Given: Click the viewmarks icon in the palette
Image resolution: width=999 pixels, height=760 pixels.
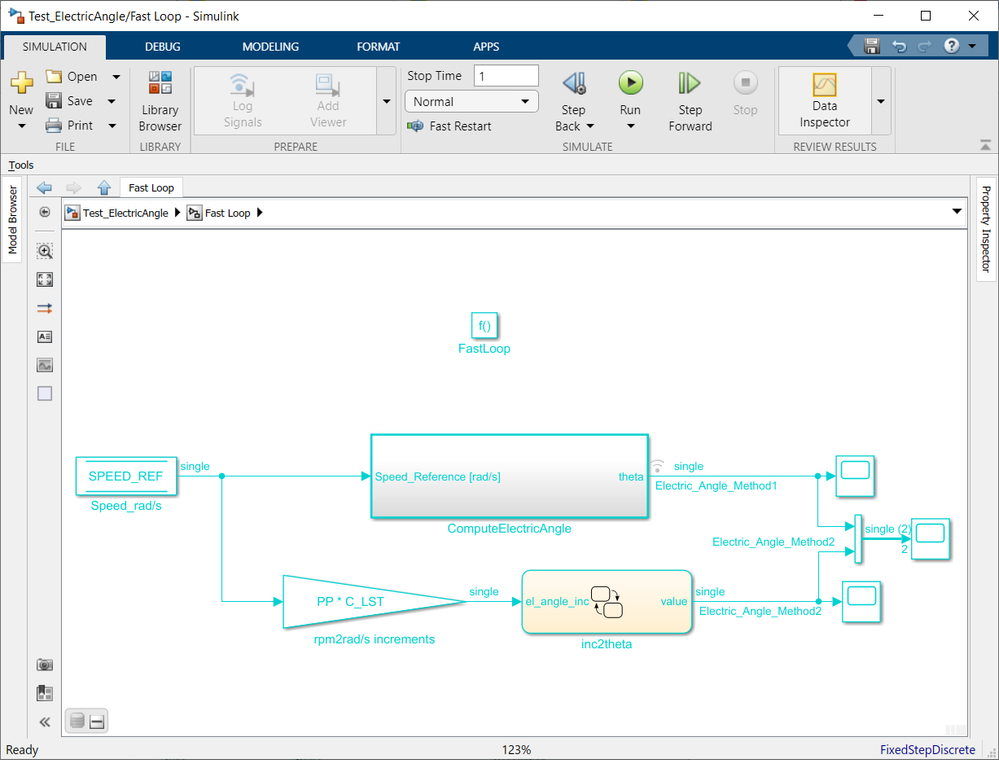Looking at the screenshot, I should click(x=45, y=693).
